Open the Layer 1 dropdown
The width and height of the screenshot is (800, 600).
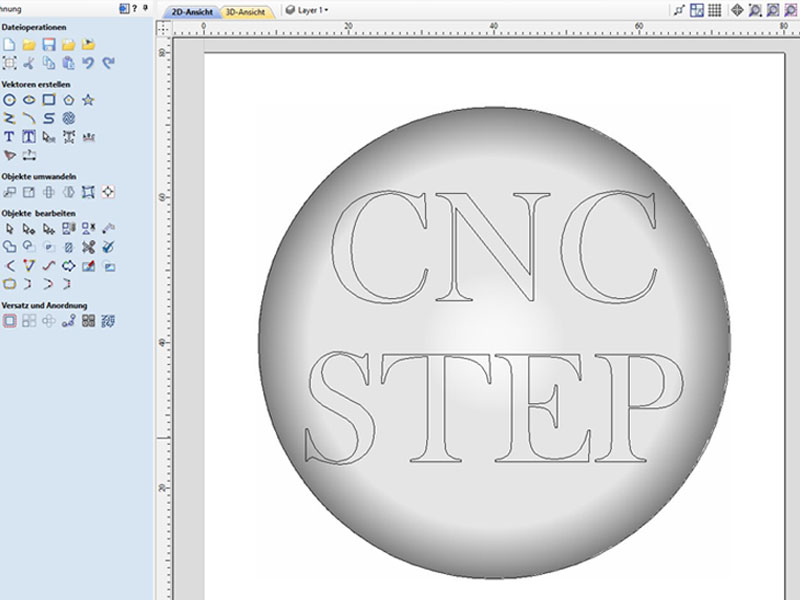click(x=307, y=10)
